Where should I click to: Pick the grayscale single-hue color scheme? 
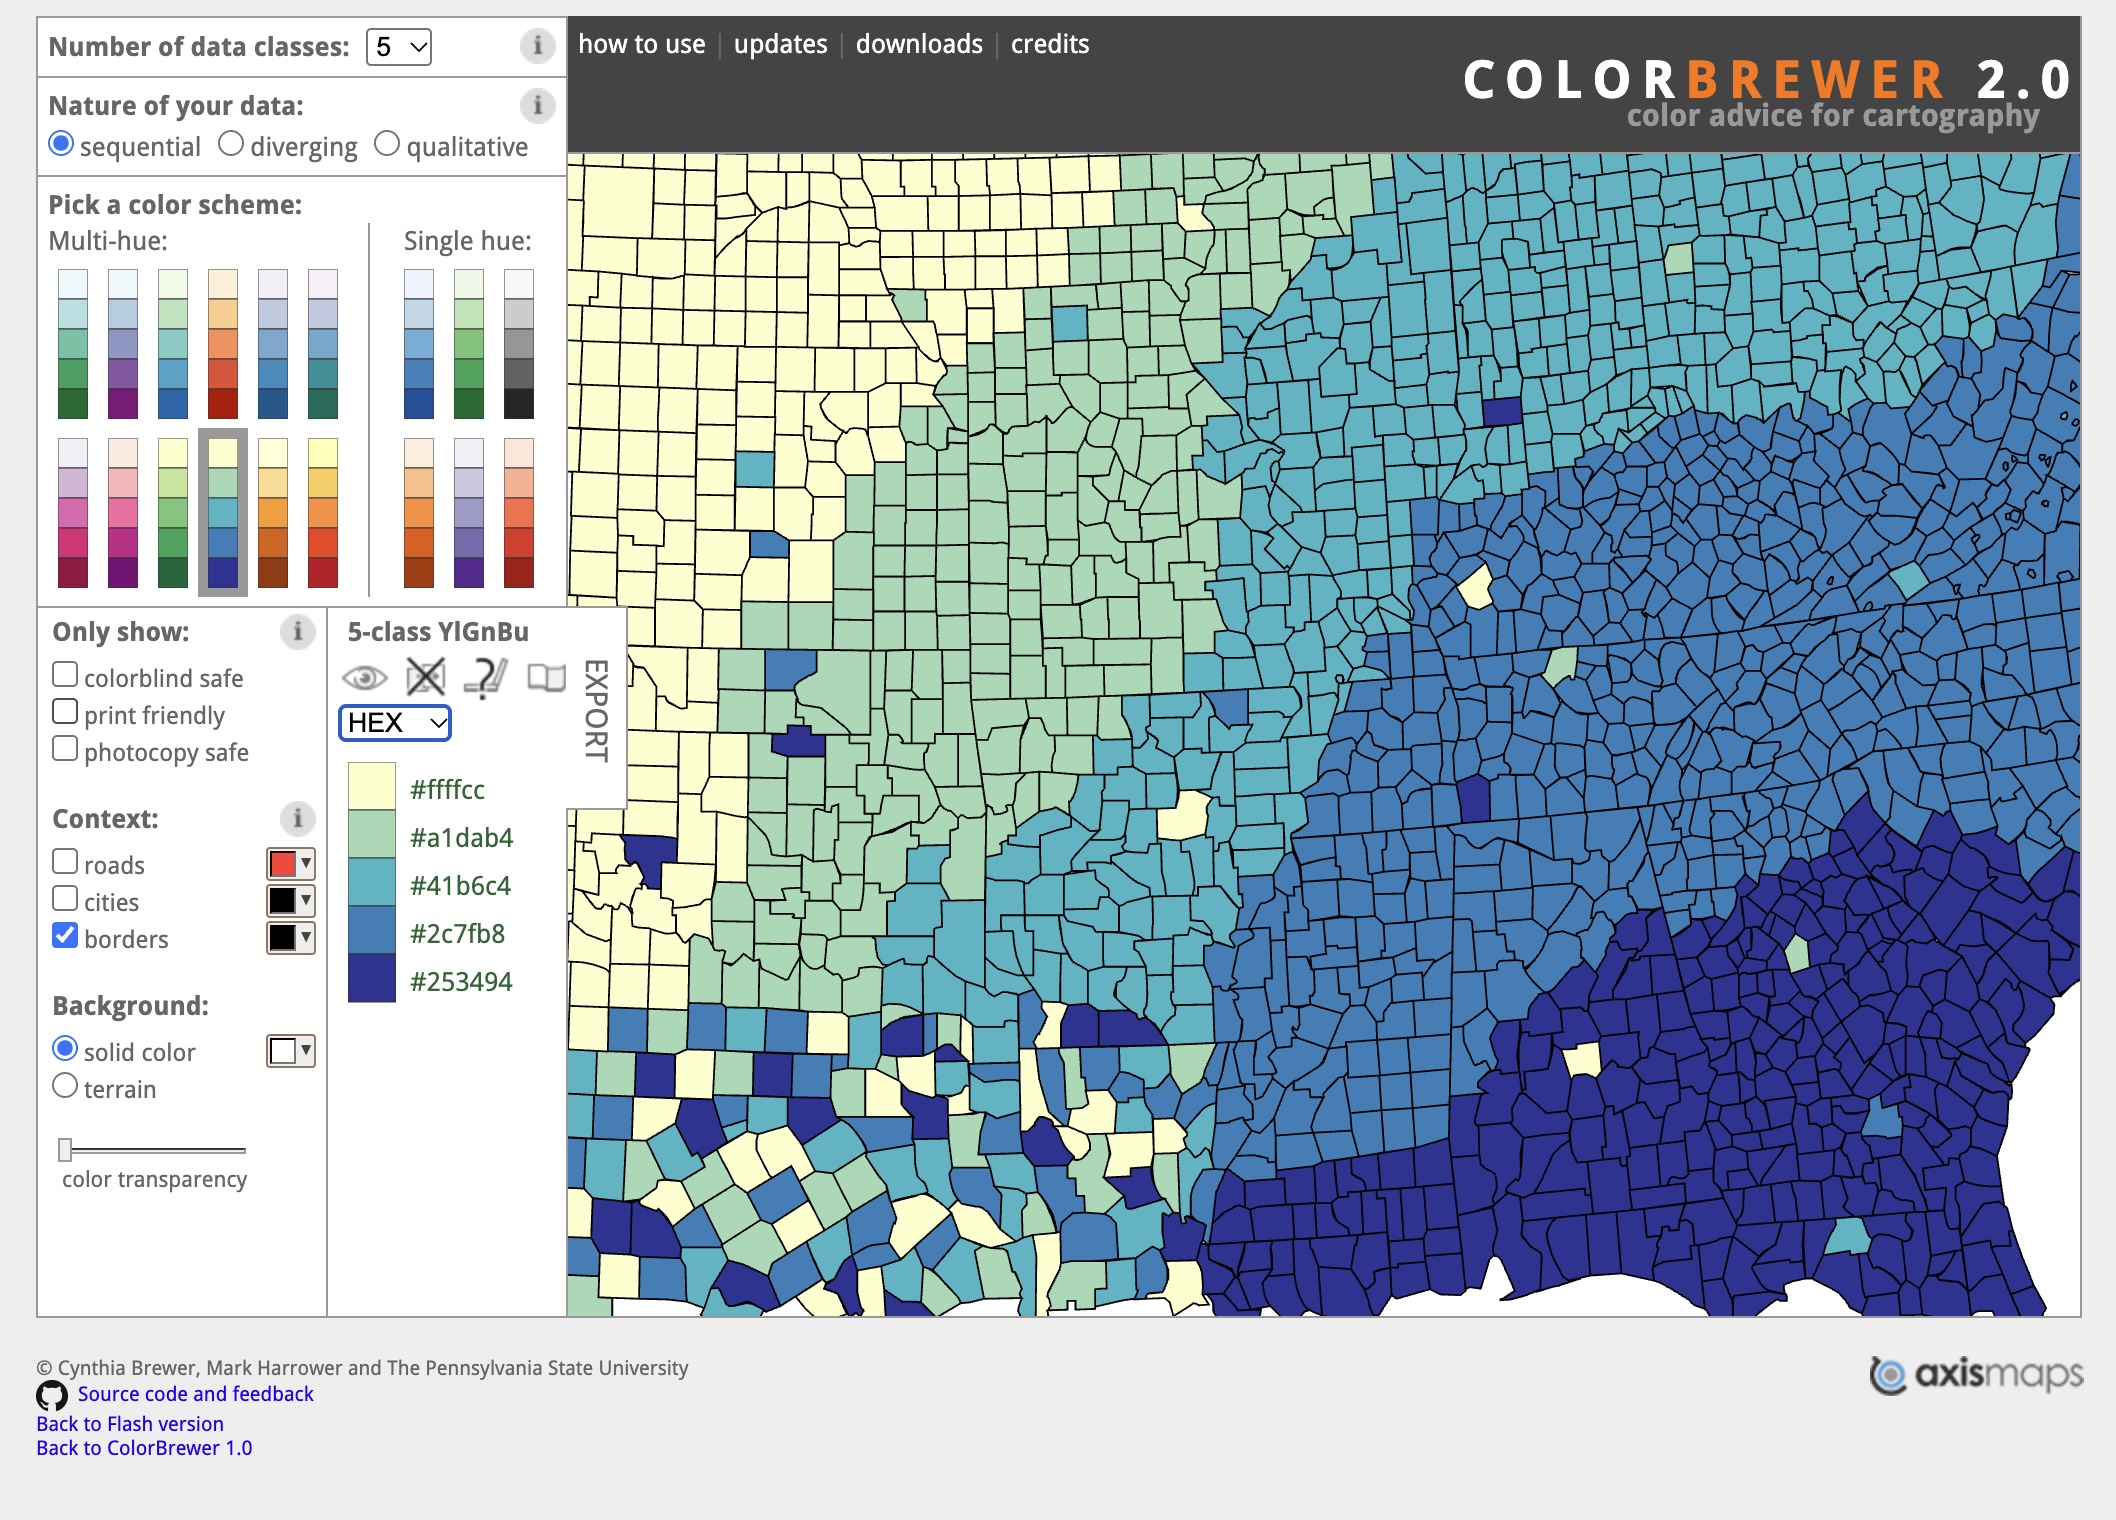point(519,344)
